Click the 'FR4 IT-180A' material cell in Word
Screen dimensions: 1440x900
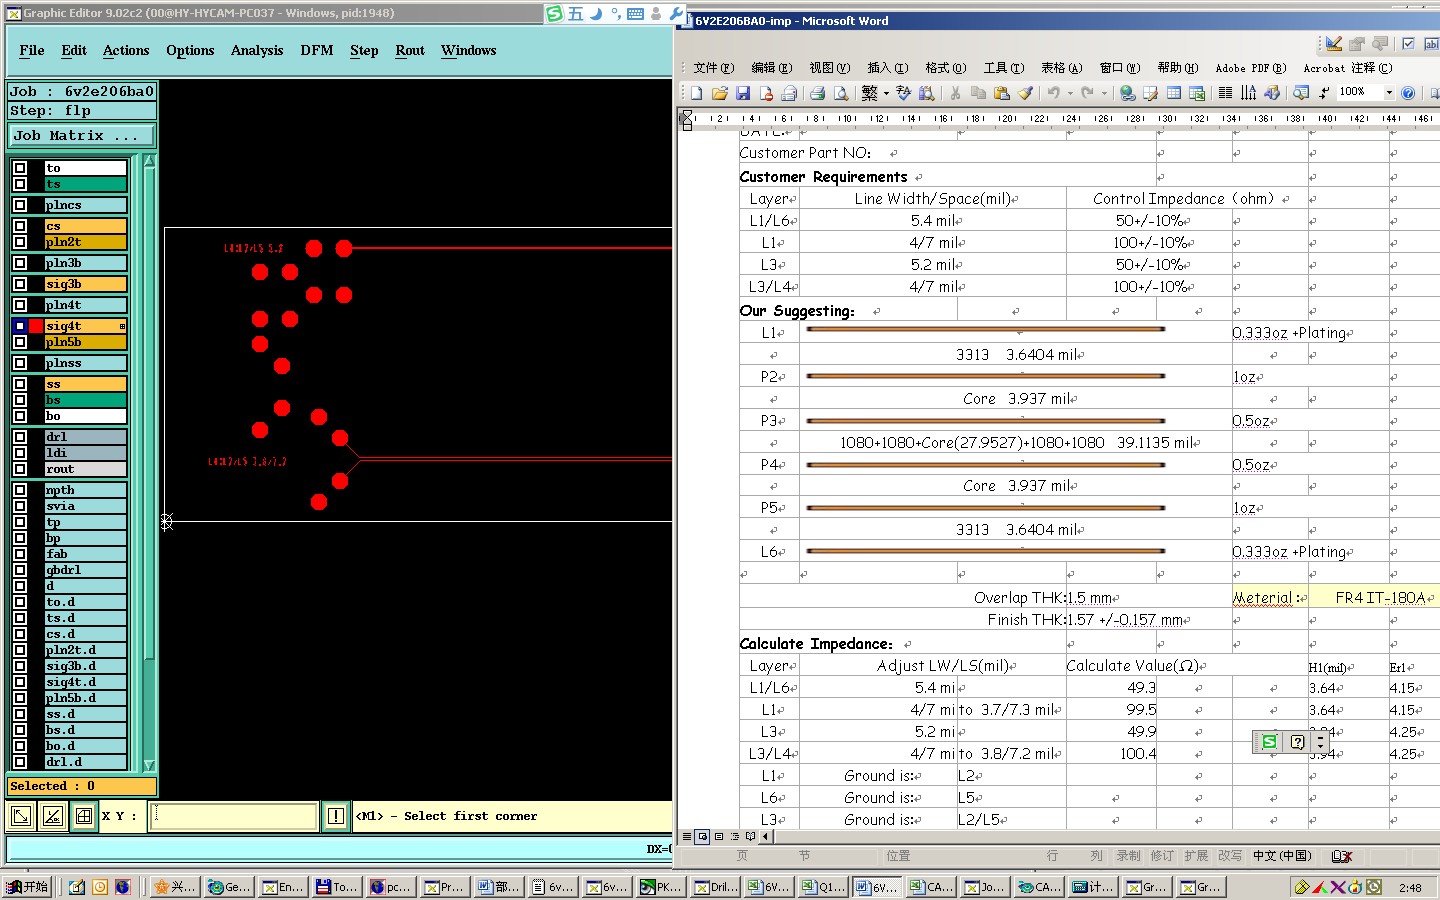1380,597
